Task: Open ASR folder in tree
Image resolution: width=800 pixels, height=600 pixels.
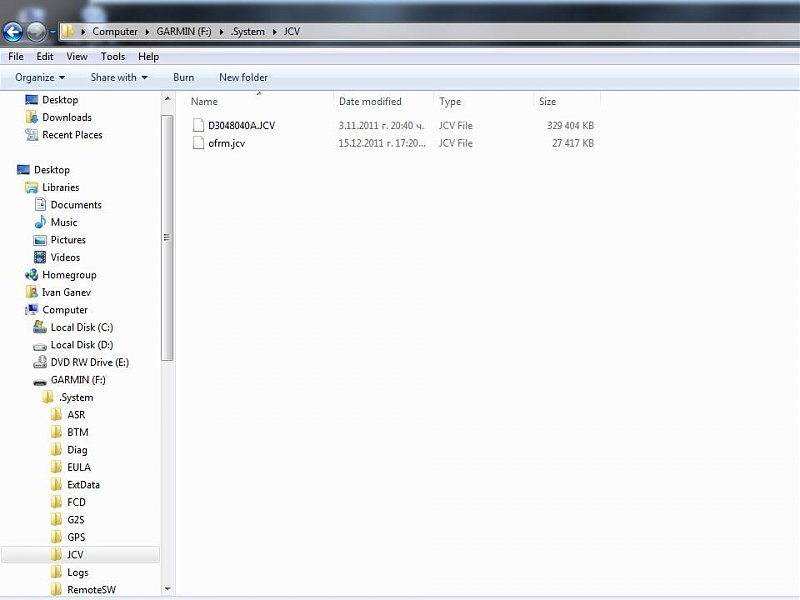Action: 76,415
